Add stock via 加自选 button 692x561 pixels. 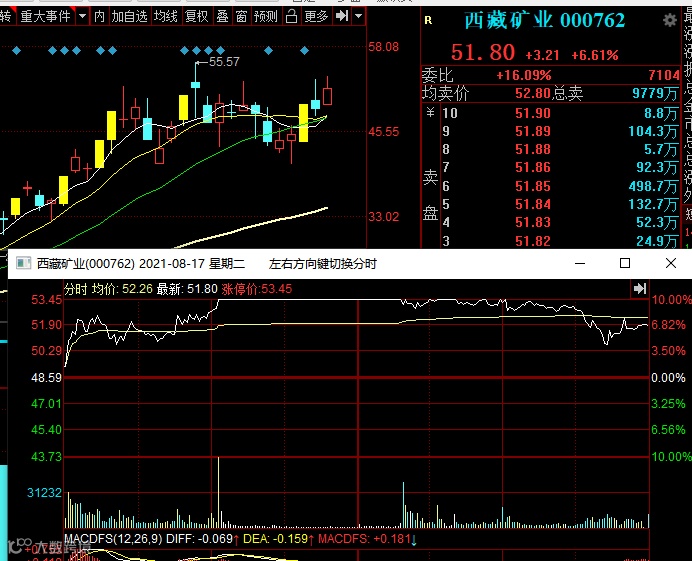coord(129,17)
